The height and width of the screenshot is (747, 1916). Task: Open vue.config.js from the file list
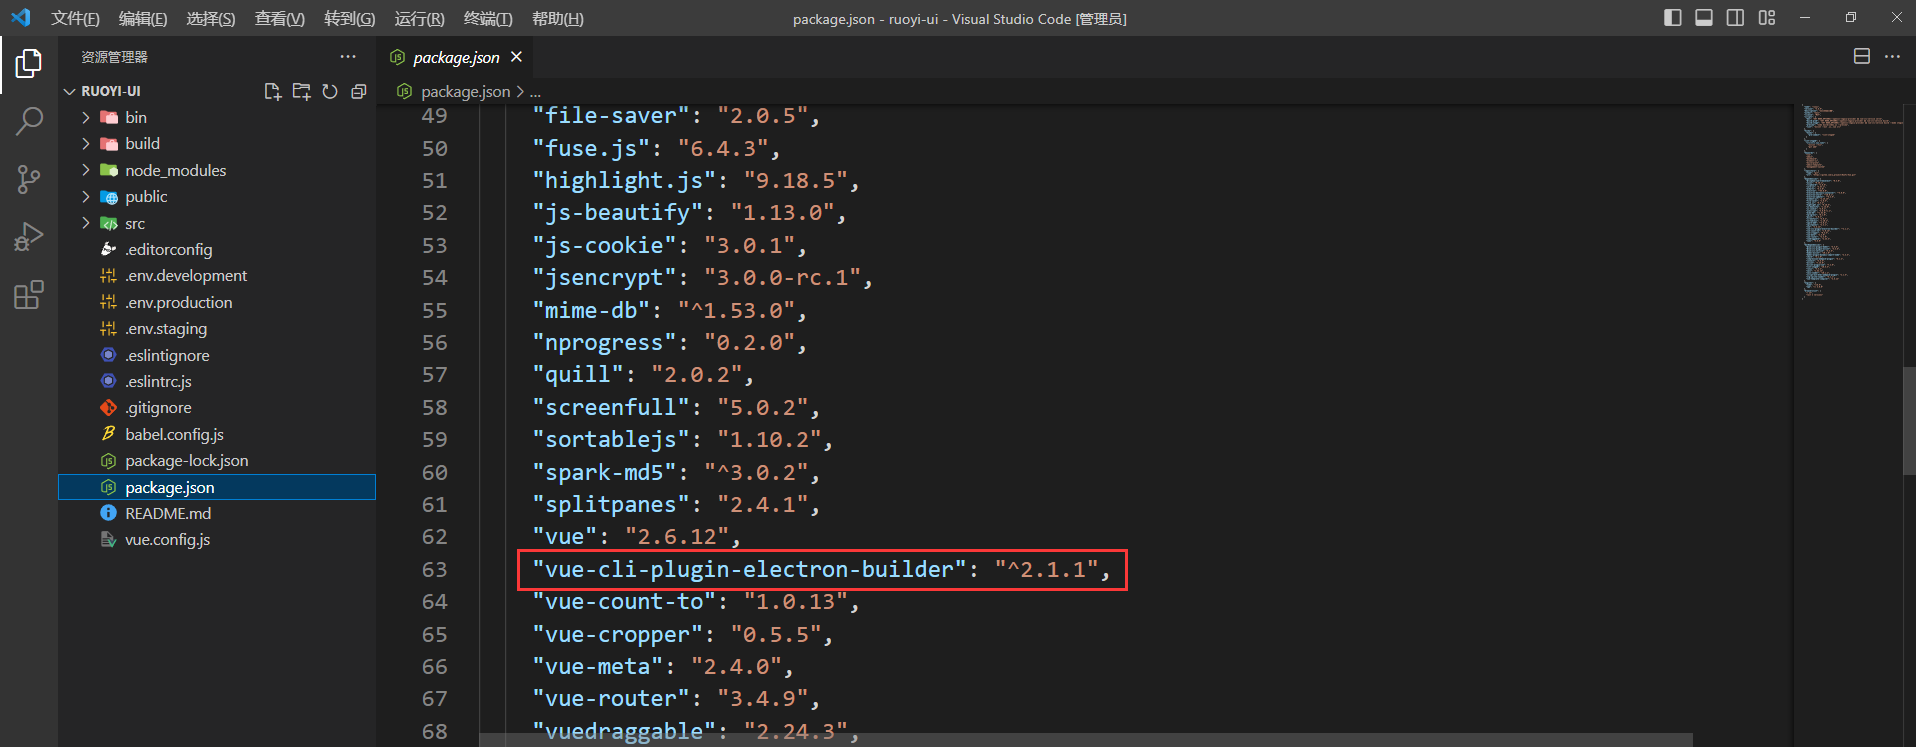click(x=167, y=540)
